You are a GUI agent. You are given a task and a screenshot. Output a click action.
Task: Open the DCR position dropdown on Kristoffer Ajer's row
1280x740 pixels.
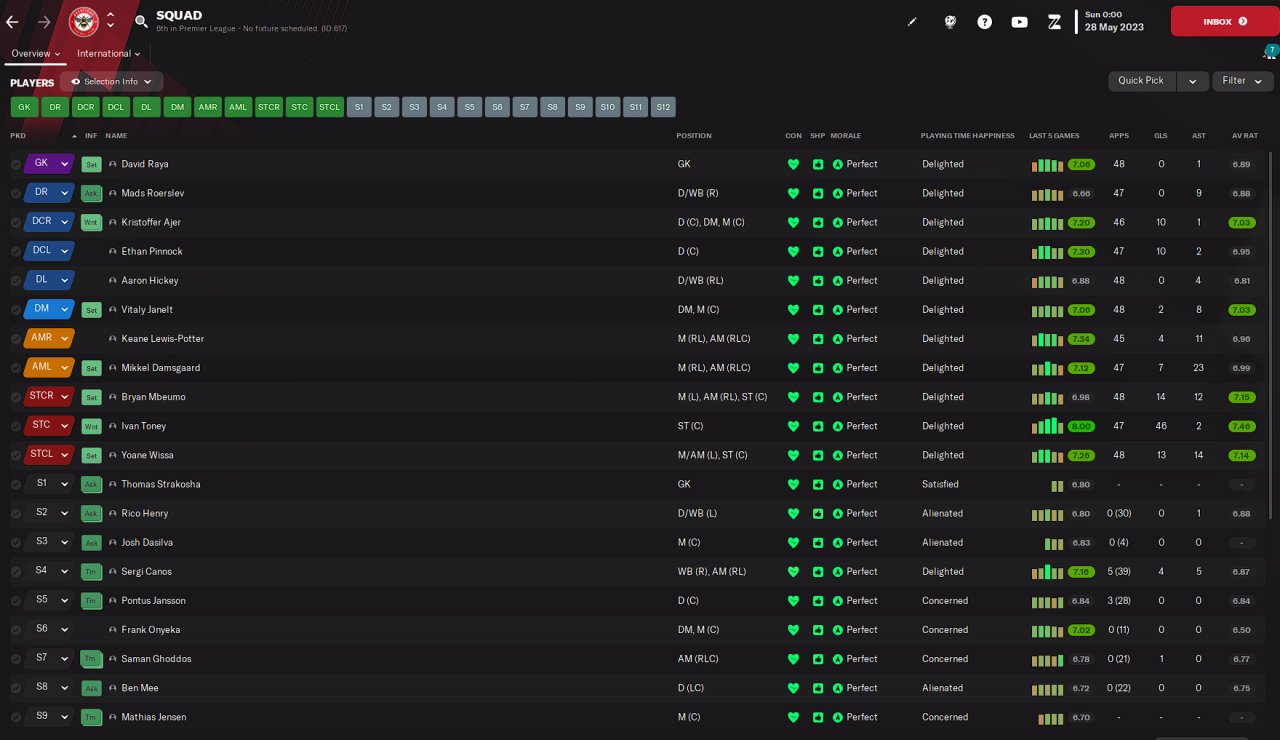click(49, 221)
